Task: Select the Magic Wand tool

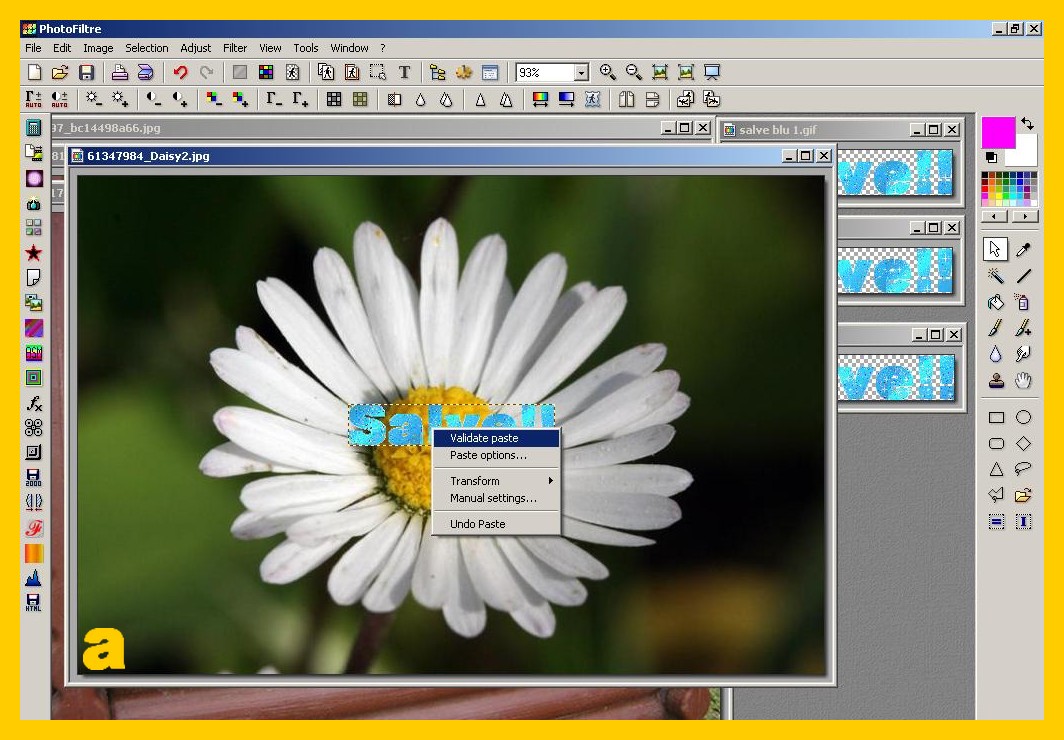Action: 996,276
